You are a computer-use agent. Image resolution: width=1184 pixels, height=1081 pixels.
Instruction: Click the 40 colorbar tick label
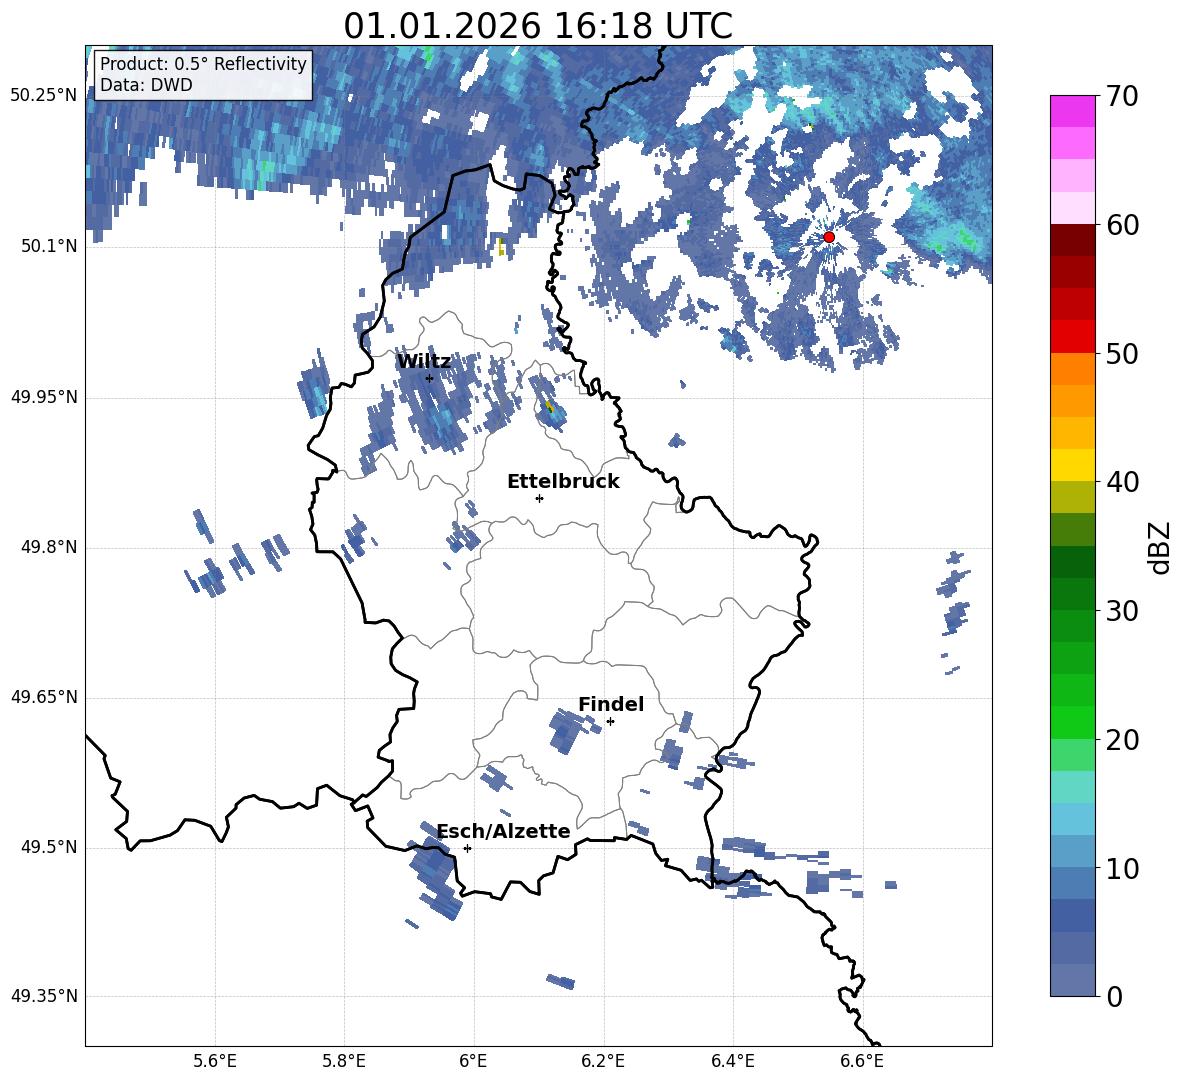(x=1122, y=482)
